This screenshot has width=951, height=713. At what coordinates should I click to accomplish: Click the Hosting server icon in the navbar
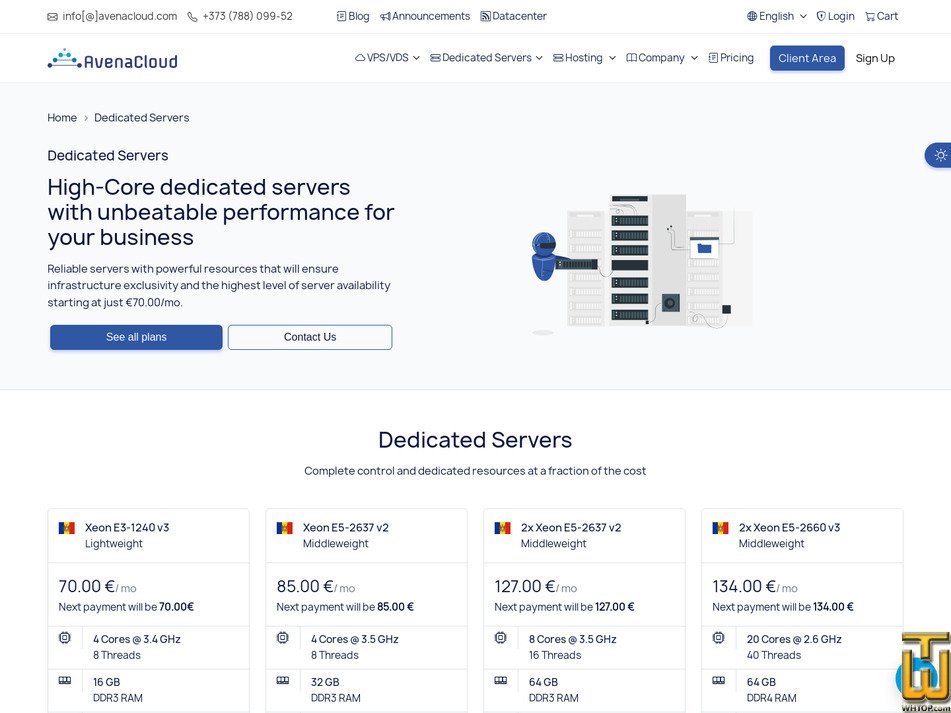coord(559,58)
